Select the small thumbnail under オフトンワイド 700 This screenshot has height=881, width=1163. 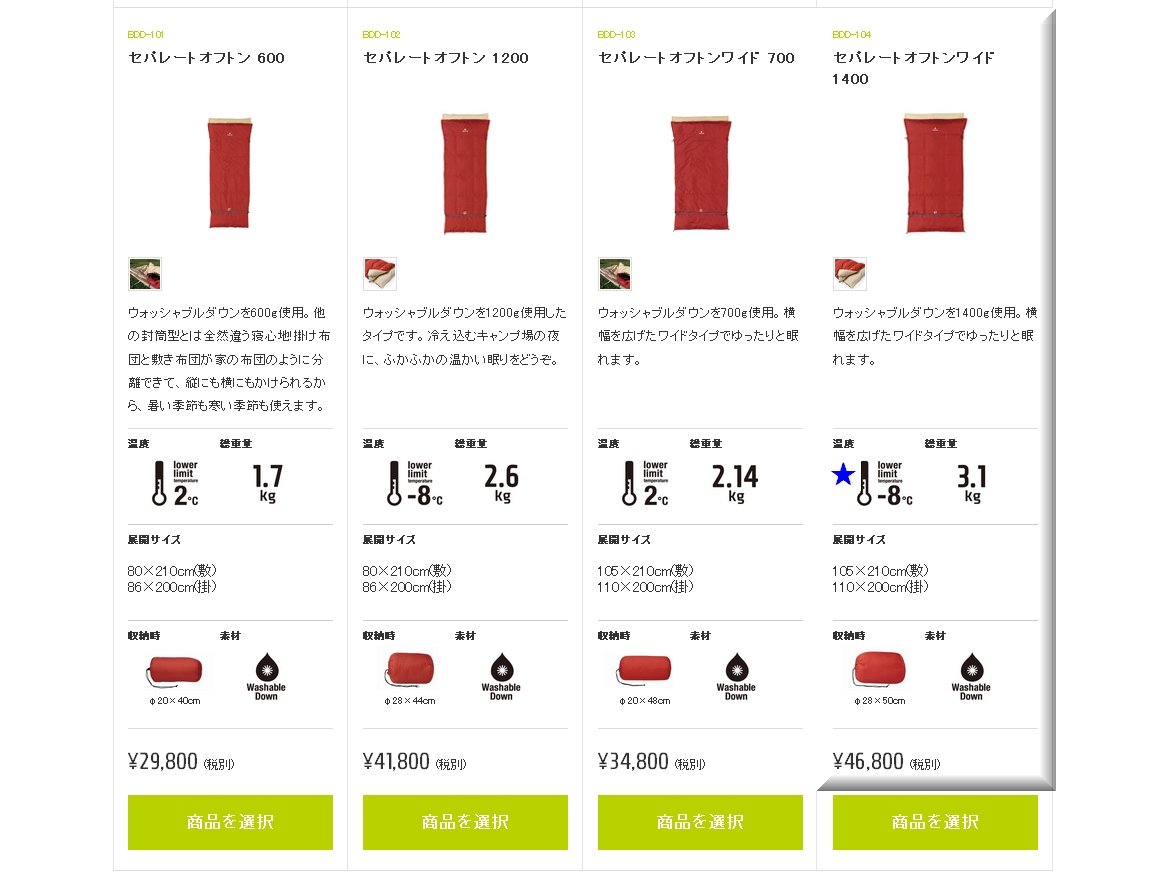(x=615, y=274)
